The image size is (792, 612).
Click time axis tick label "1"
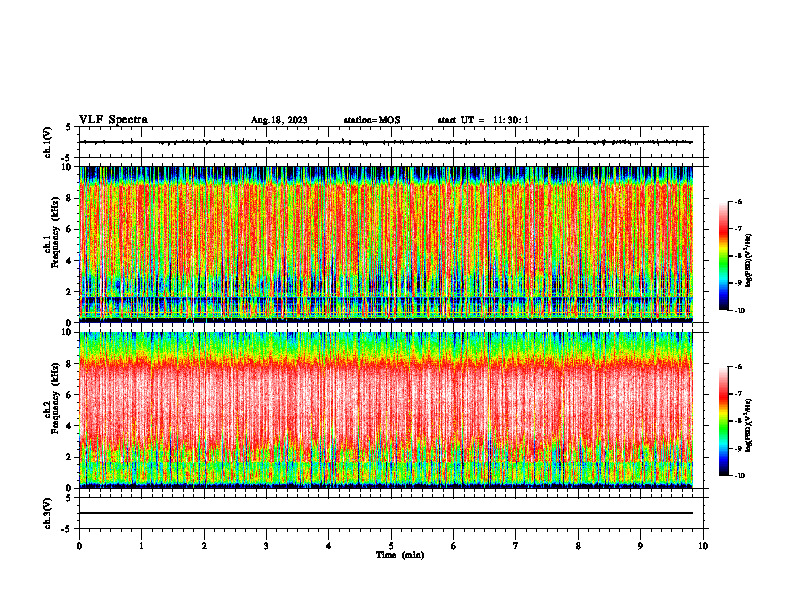[x=141, y=546]
